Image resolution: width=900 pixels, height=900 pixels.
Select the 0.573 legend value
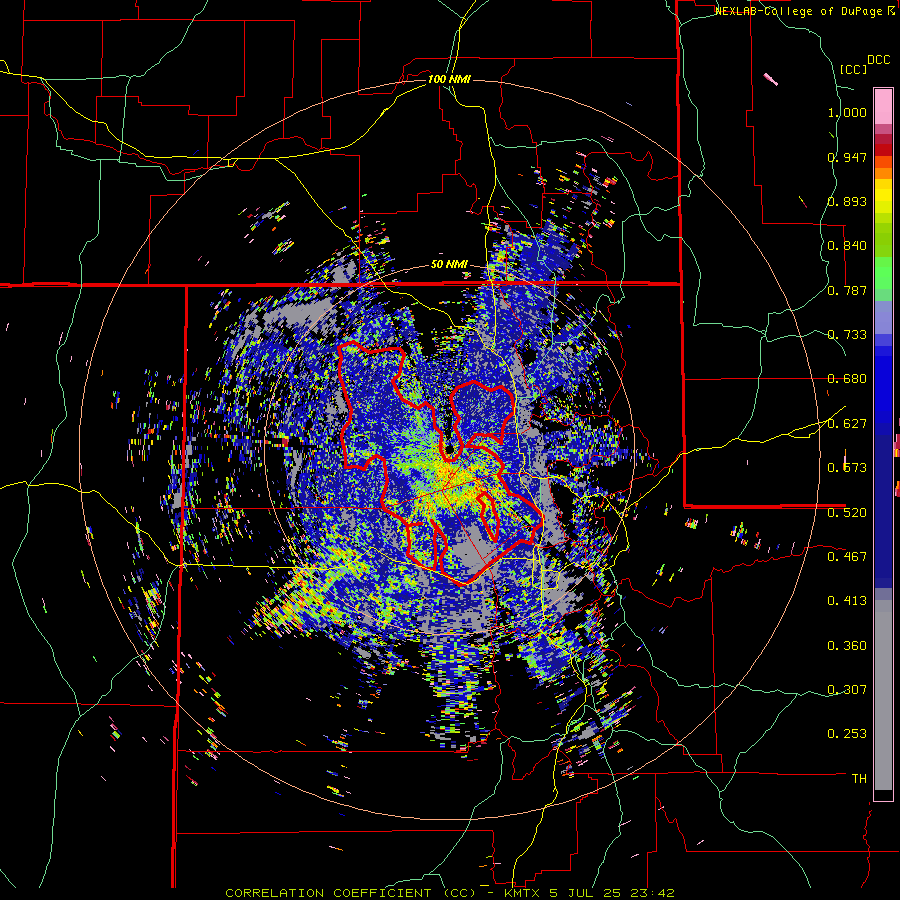tap(847, 468)
